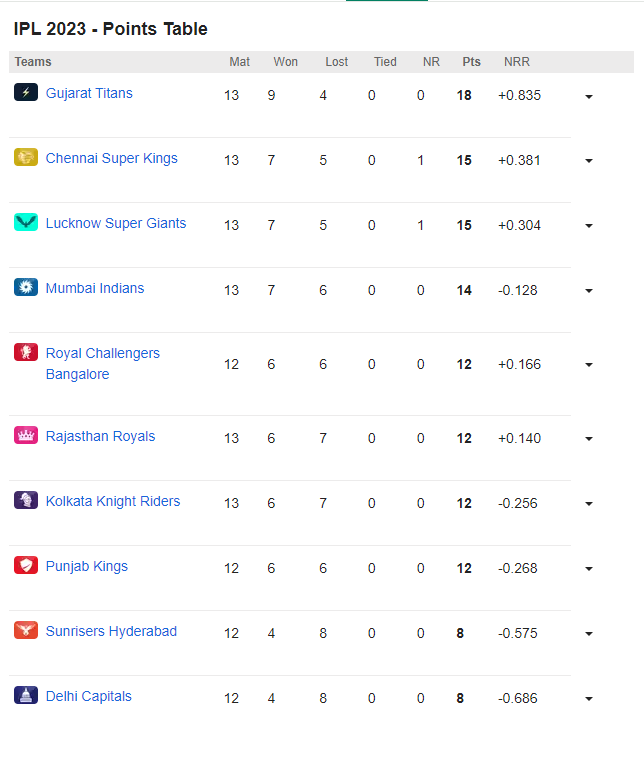The height and width of the screenshot is (768, 644).
Task: Expand Kolkata Knight Riders match details
Action: [x=589, y=504]
